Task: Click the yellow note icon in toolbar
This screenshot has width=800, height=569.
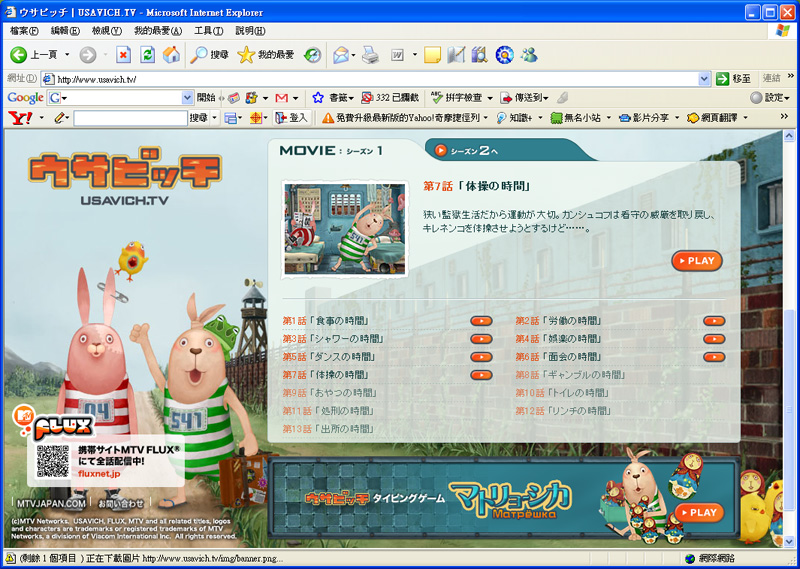Action: coord(432,55)
